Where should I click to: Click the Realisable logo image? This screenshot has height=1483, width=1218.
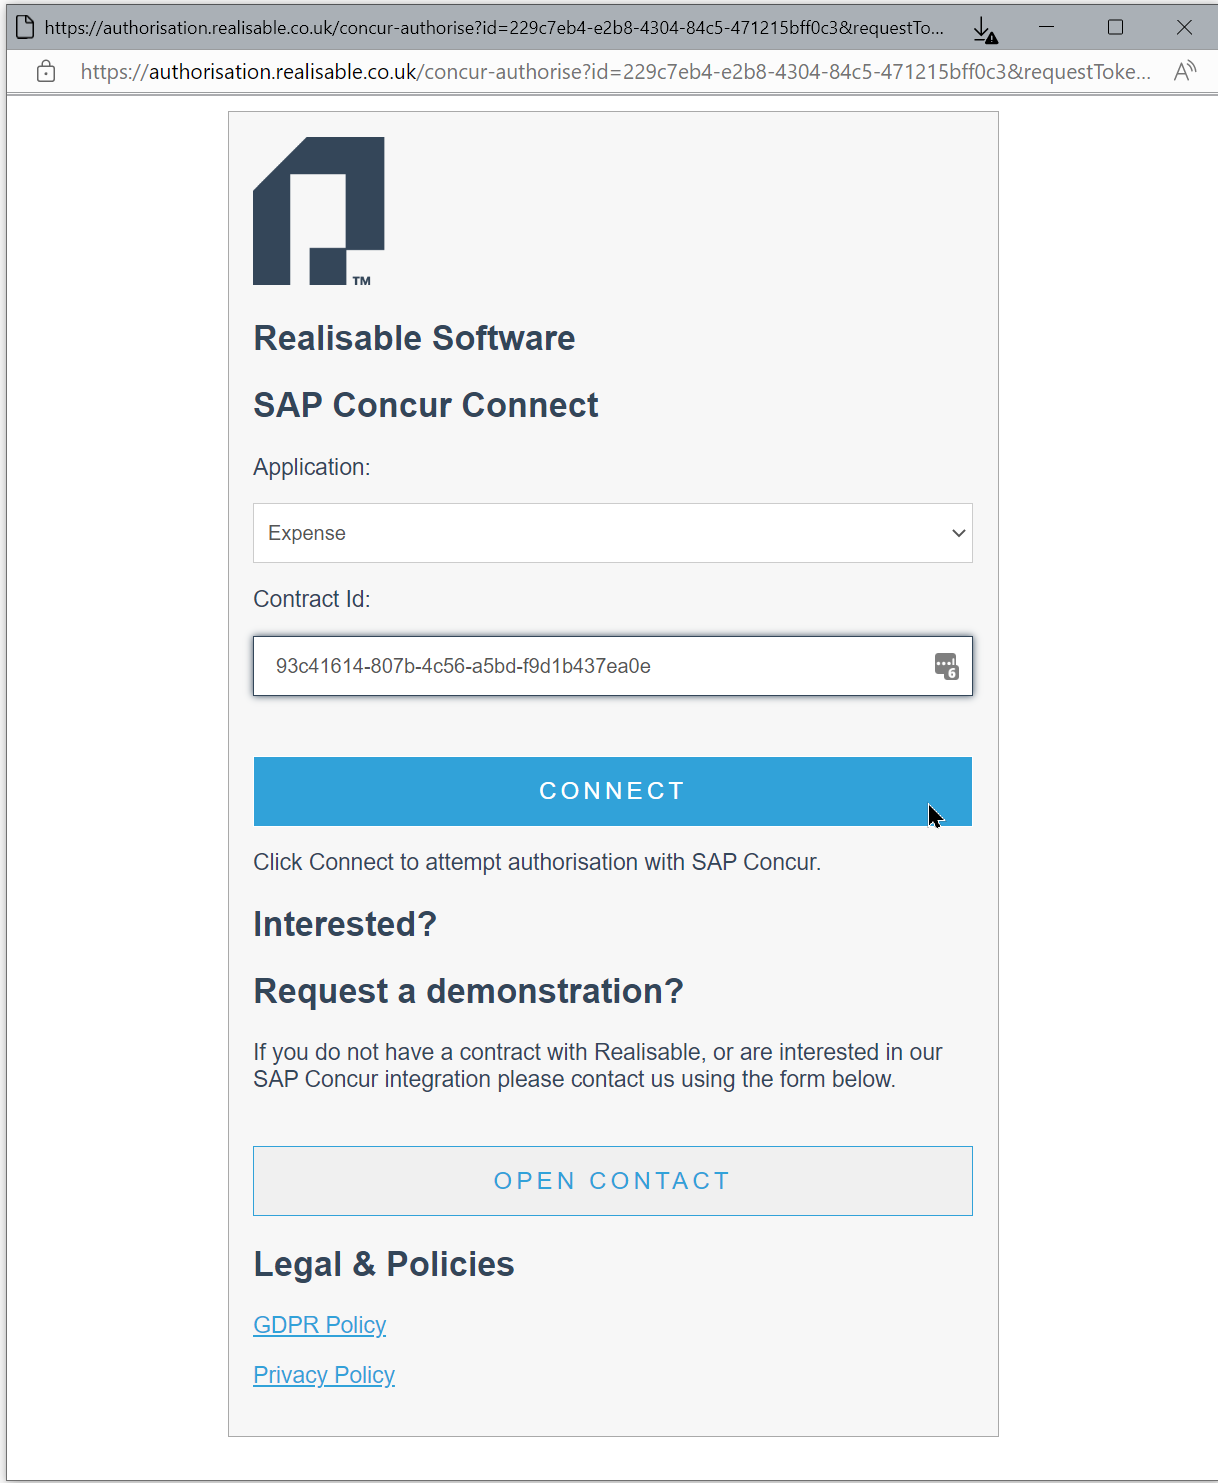[x=319, y=211]
